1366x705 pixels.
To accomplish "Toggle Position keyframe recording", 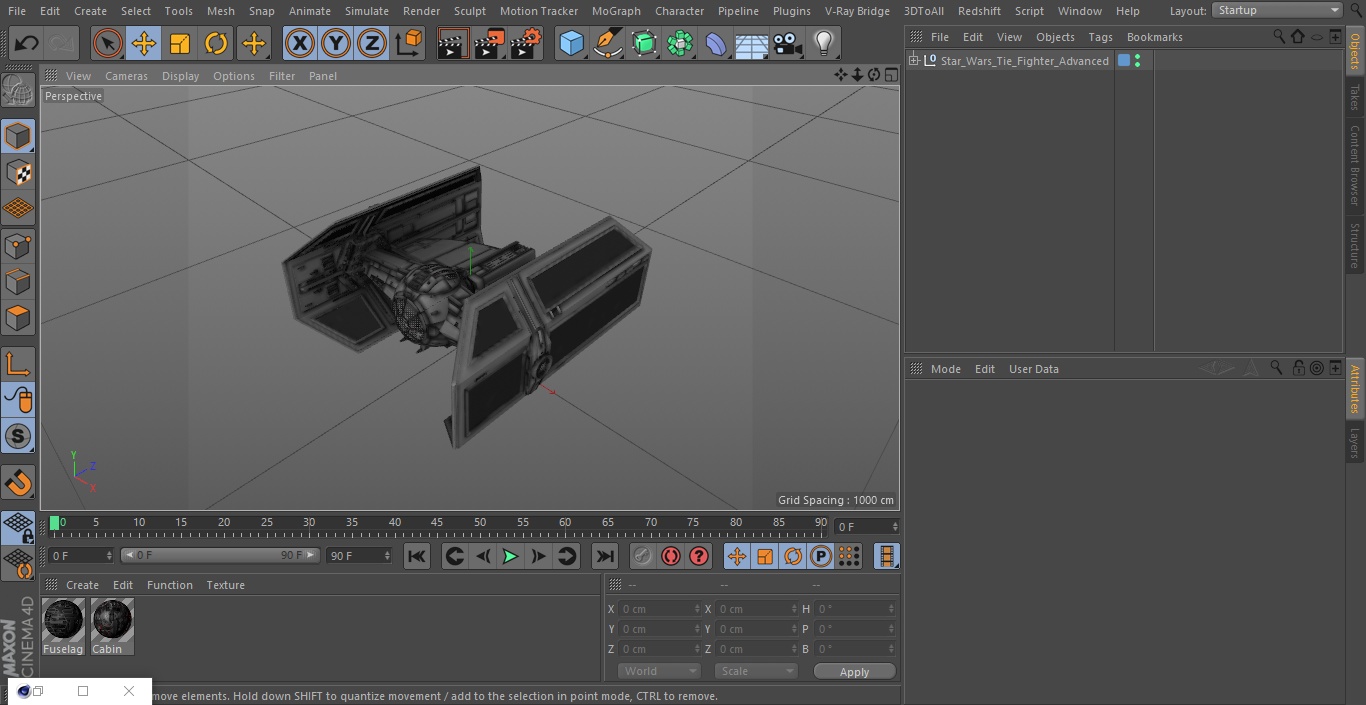I will coord(737,556).
